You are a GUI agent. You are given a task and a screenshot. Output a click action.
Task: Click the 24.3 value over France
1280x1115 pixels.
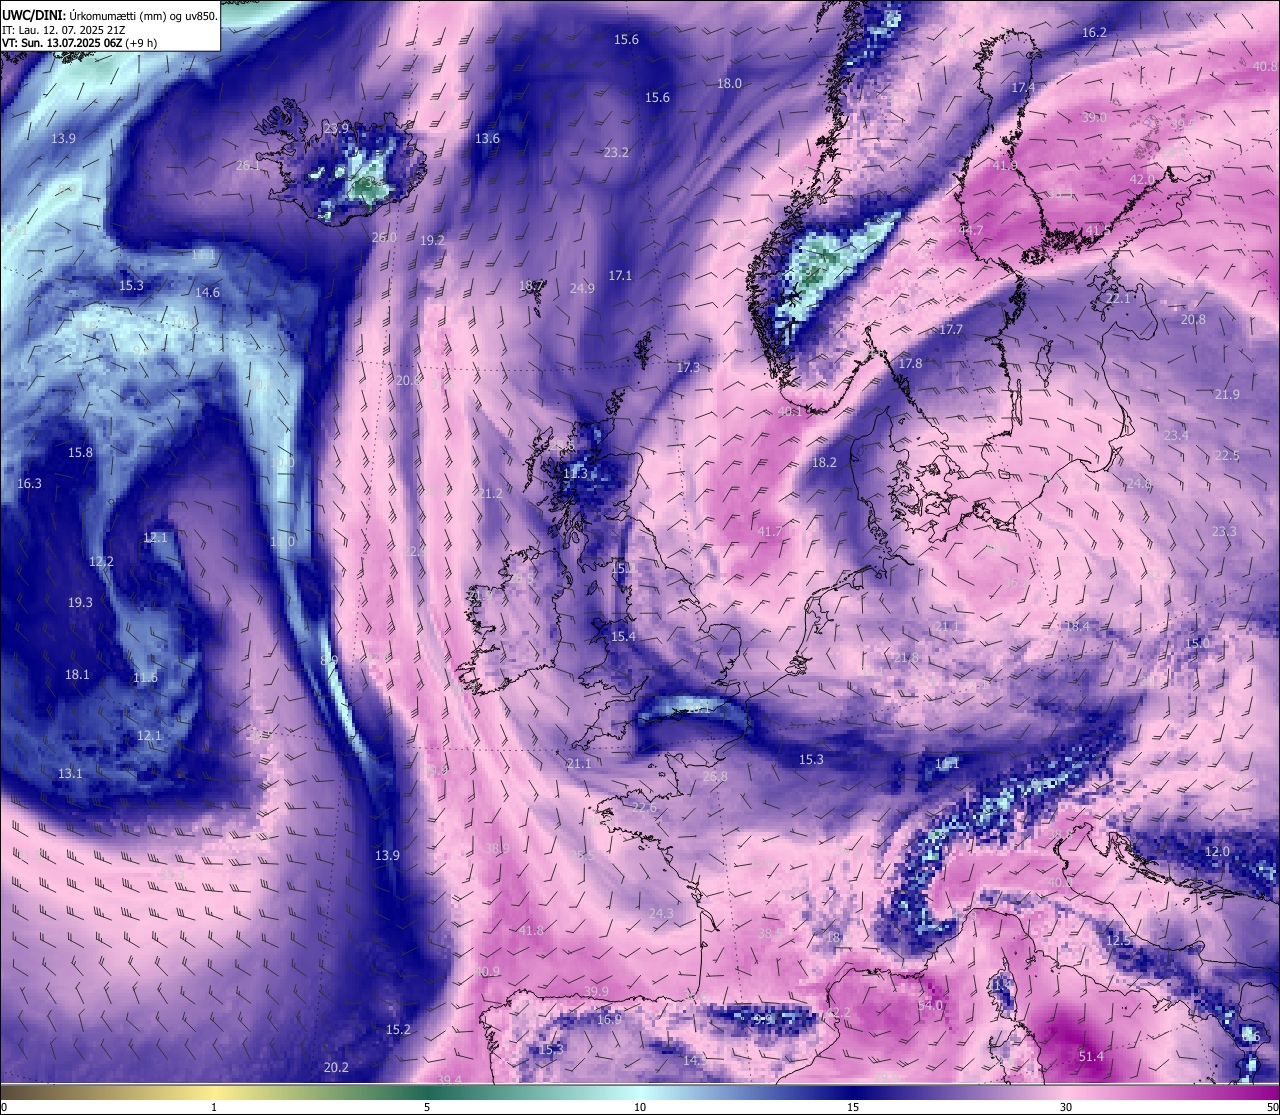(x=661, y=914)
